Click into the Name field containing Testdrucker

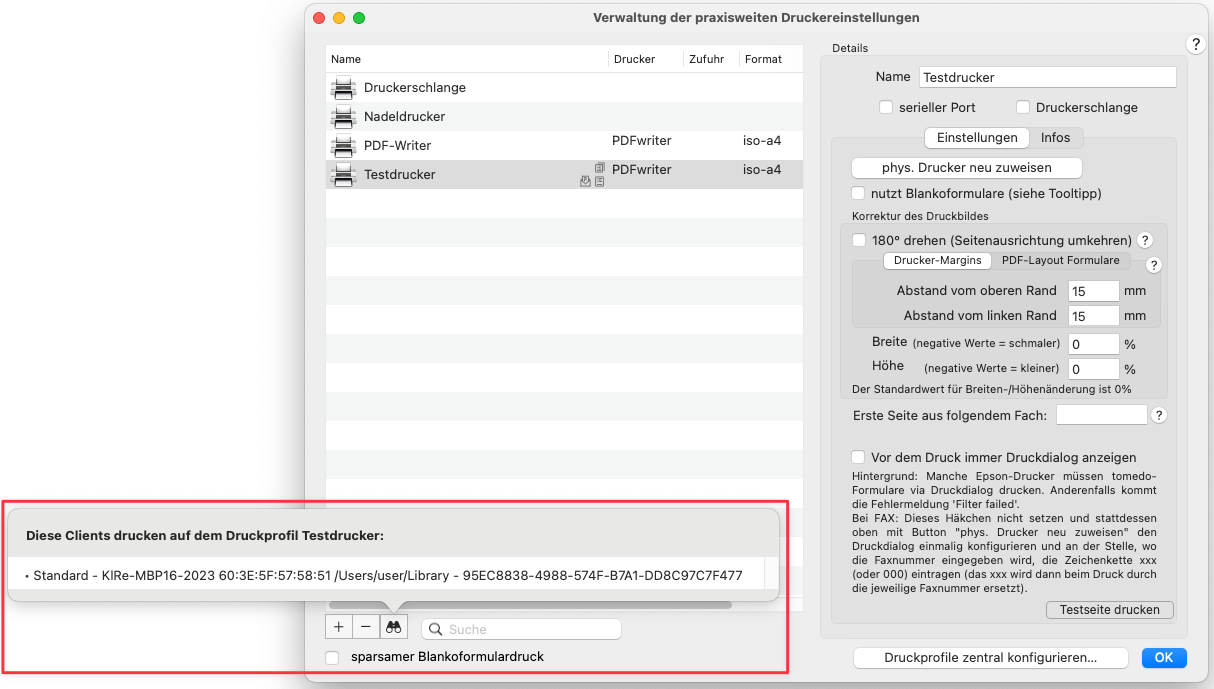point(1047,77)
